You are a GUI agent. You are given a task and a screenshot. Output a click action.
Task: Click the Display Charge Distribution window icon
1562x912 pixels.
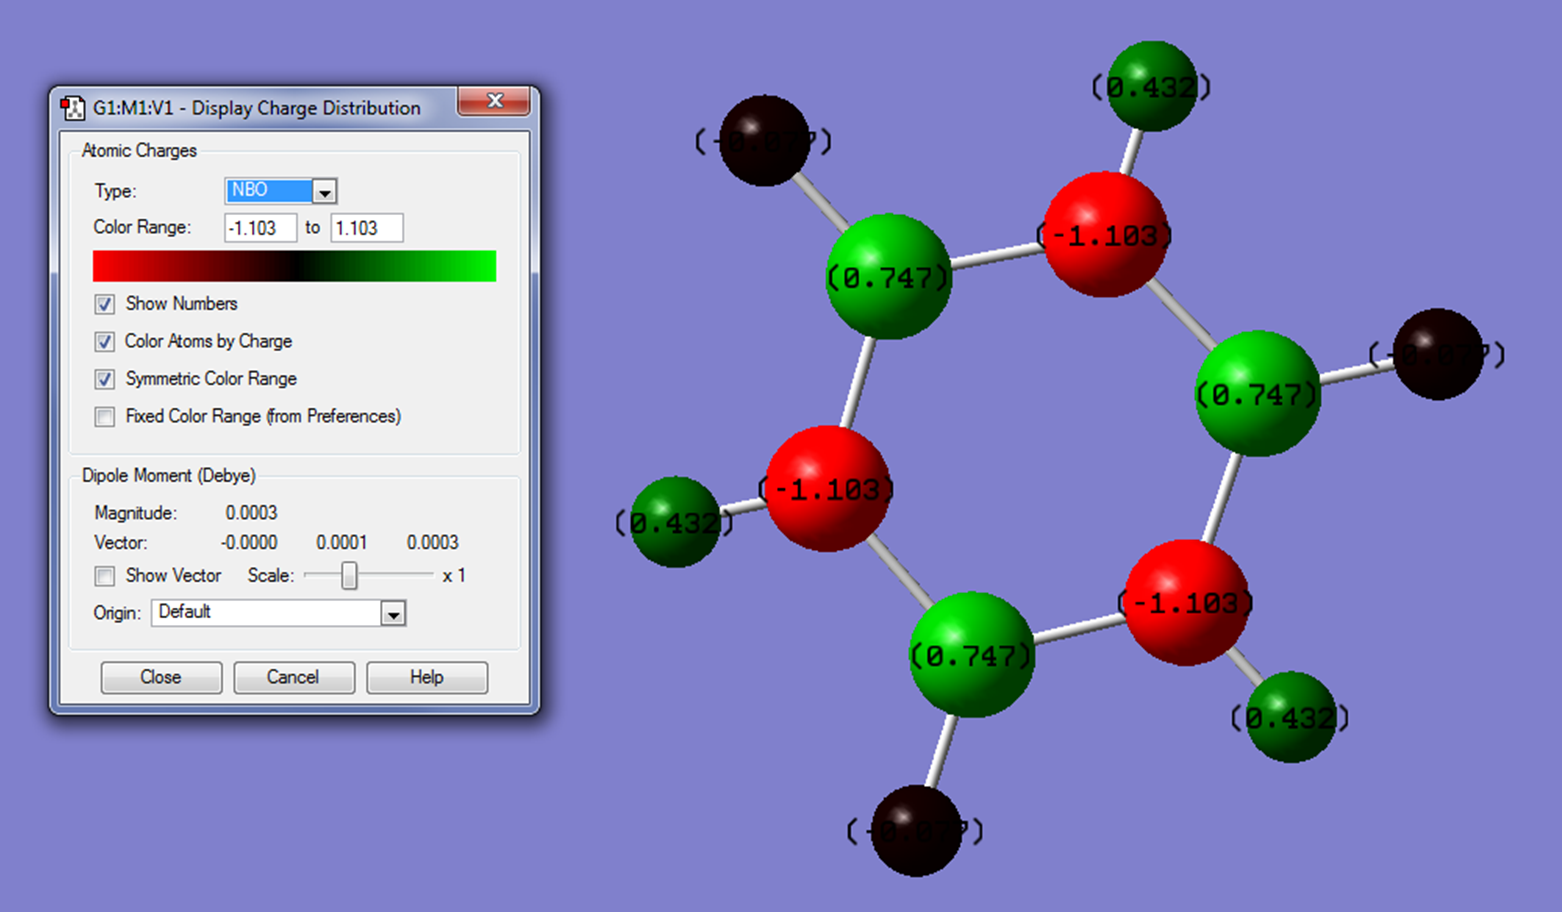click(72, 108)
